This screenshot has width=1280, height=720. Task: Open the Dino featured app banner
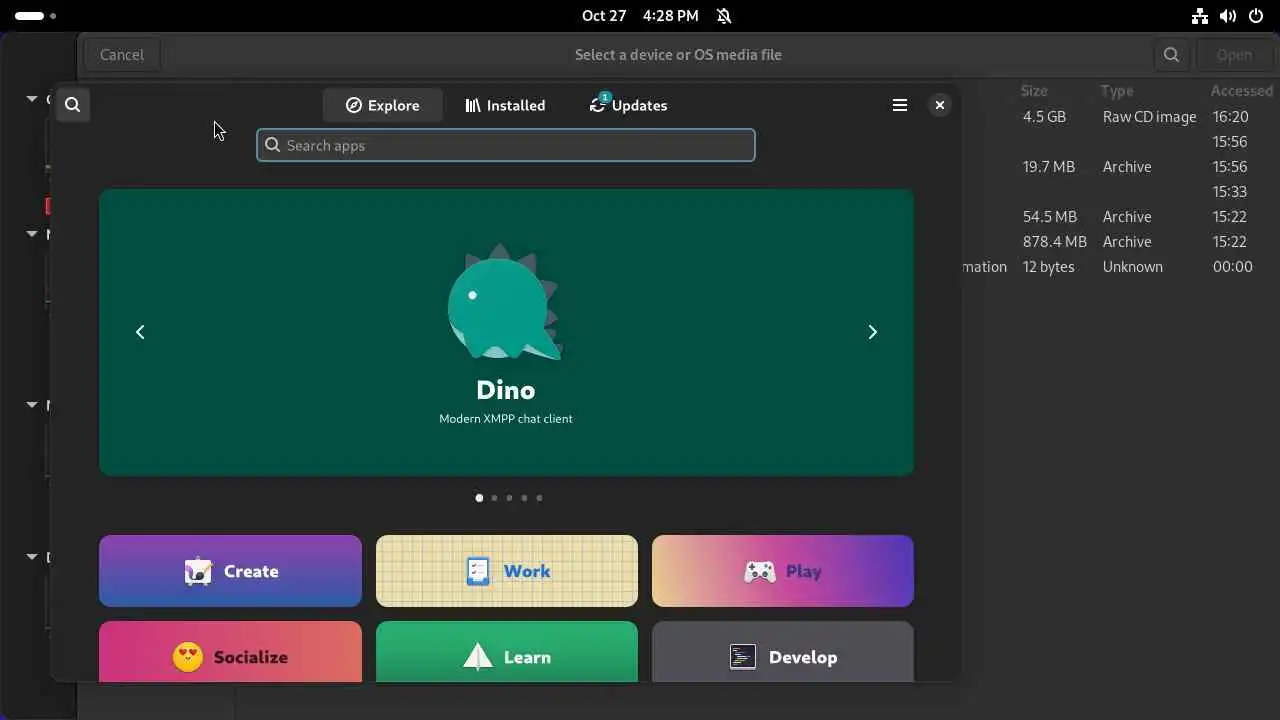(x=506, y=332)
